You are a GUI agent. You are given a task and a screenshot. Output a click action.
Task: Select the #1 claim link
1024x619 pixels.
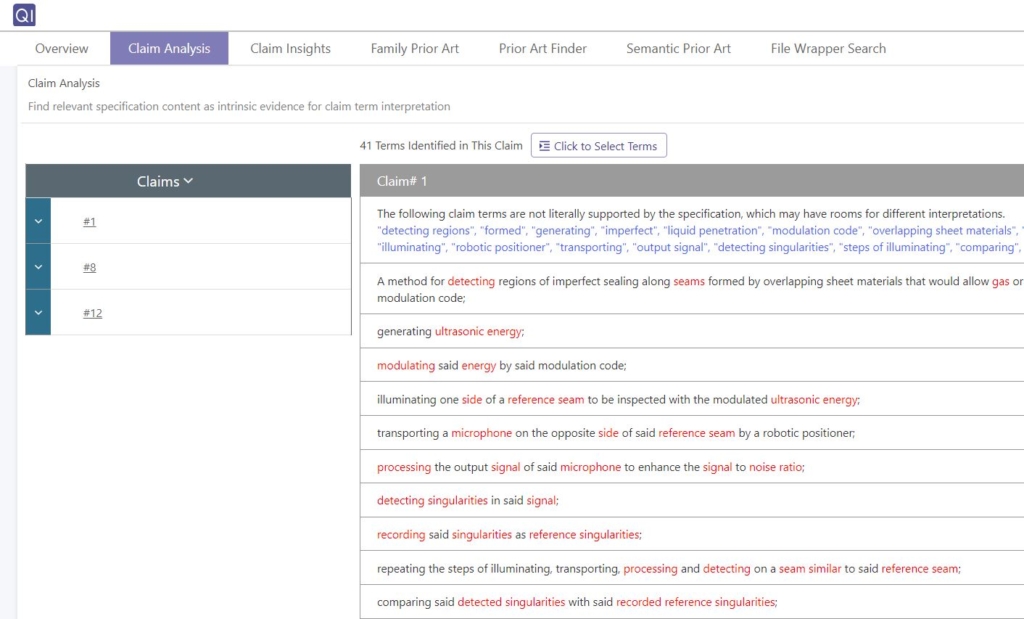[89, 221]
